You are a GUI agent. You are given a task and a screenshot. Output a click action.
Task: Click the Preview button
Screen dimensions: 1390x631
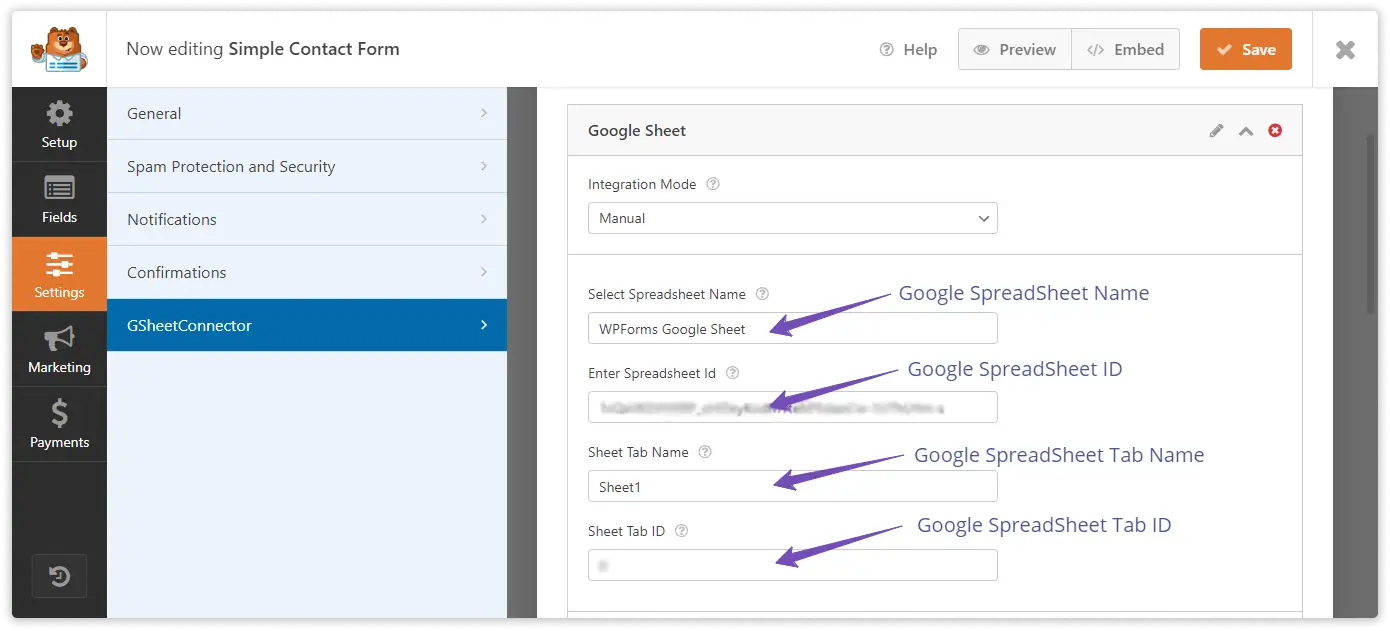point(1014,49)
